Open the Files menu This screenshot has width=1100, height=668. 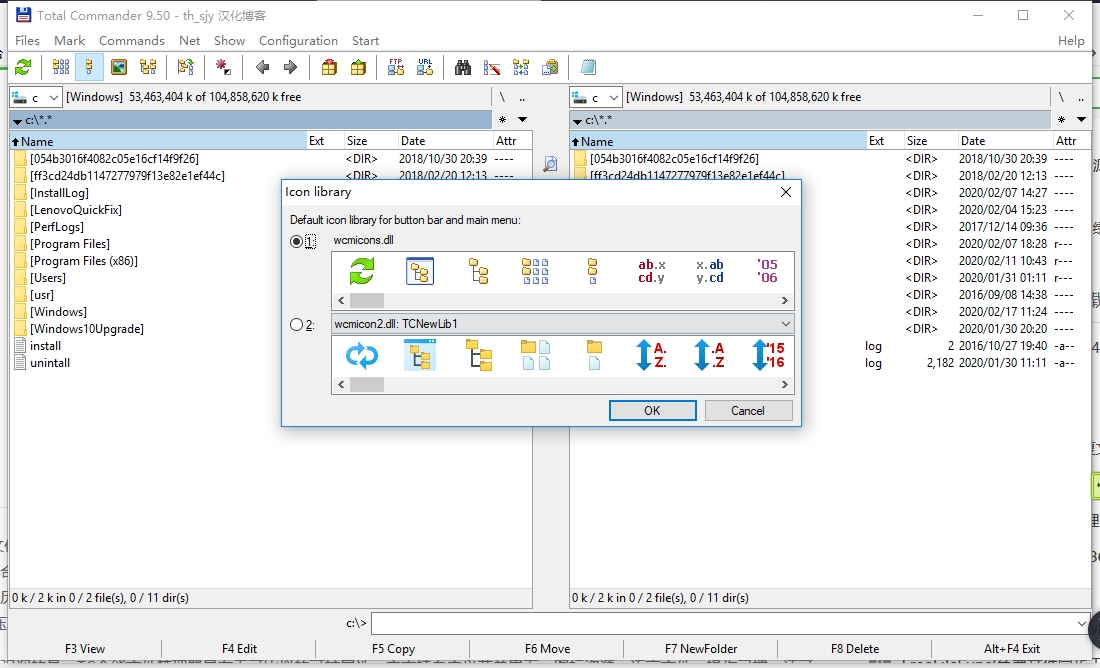pyautogui.click(x=27, y=41)
